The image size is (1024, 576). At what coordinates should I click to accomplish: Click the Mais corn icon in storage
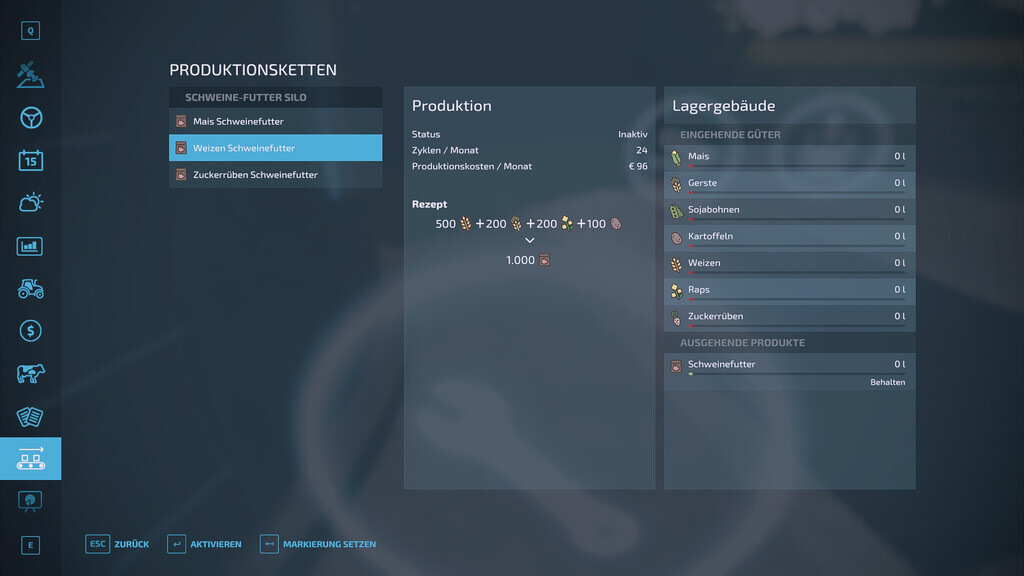tap(676, 157)
